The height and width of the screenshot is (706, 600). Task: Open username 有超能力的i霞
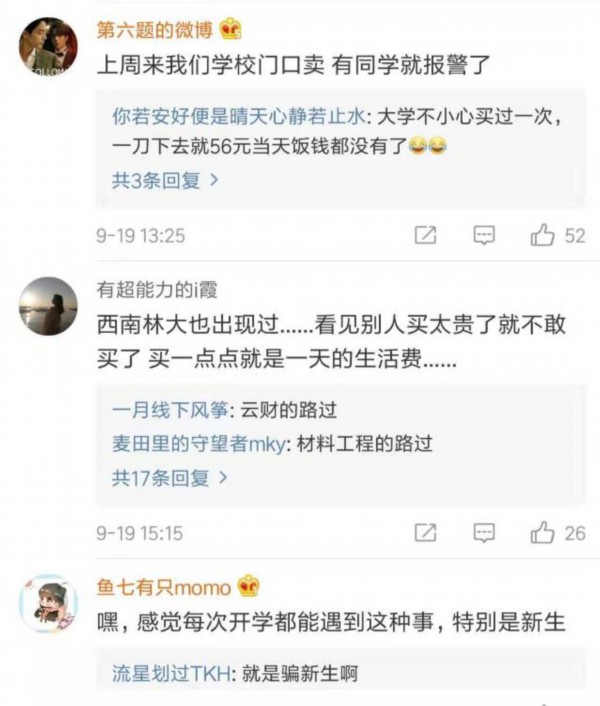coord(157,290)
